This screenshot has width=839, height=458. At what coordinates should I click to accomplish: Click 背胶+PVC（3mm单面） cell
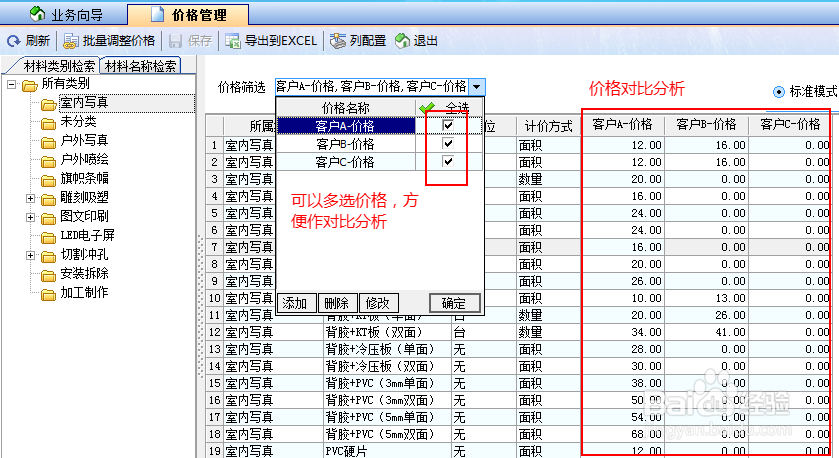[x=388, y=383]
